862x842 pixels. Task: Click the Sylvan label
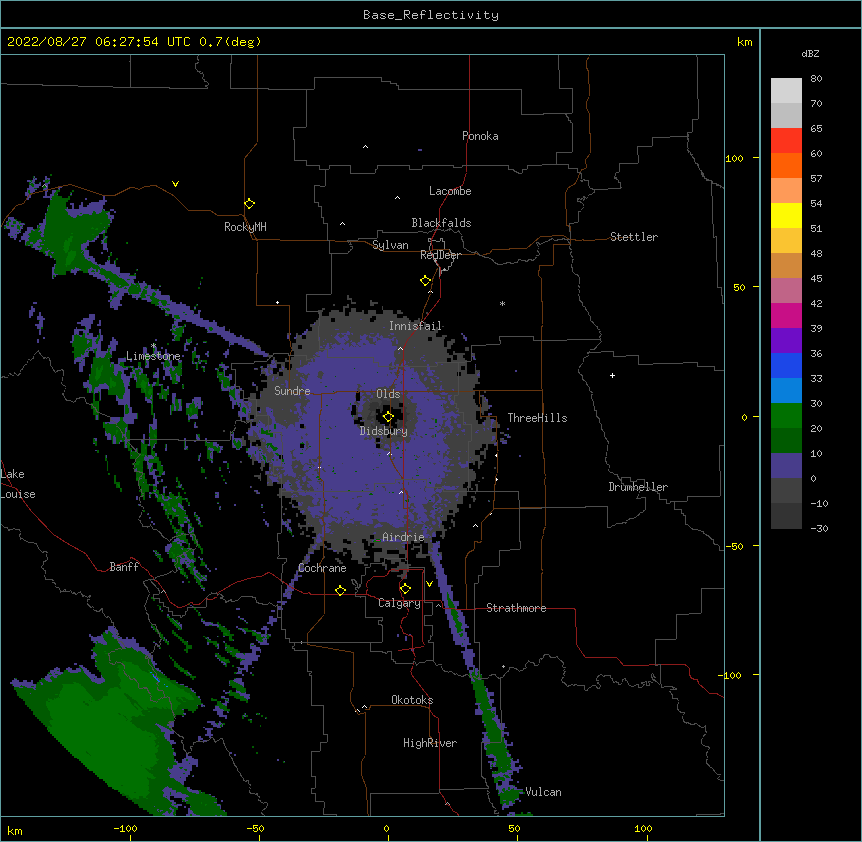(390, 245)
